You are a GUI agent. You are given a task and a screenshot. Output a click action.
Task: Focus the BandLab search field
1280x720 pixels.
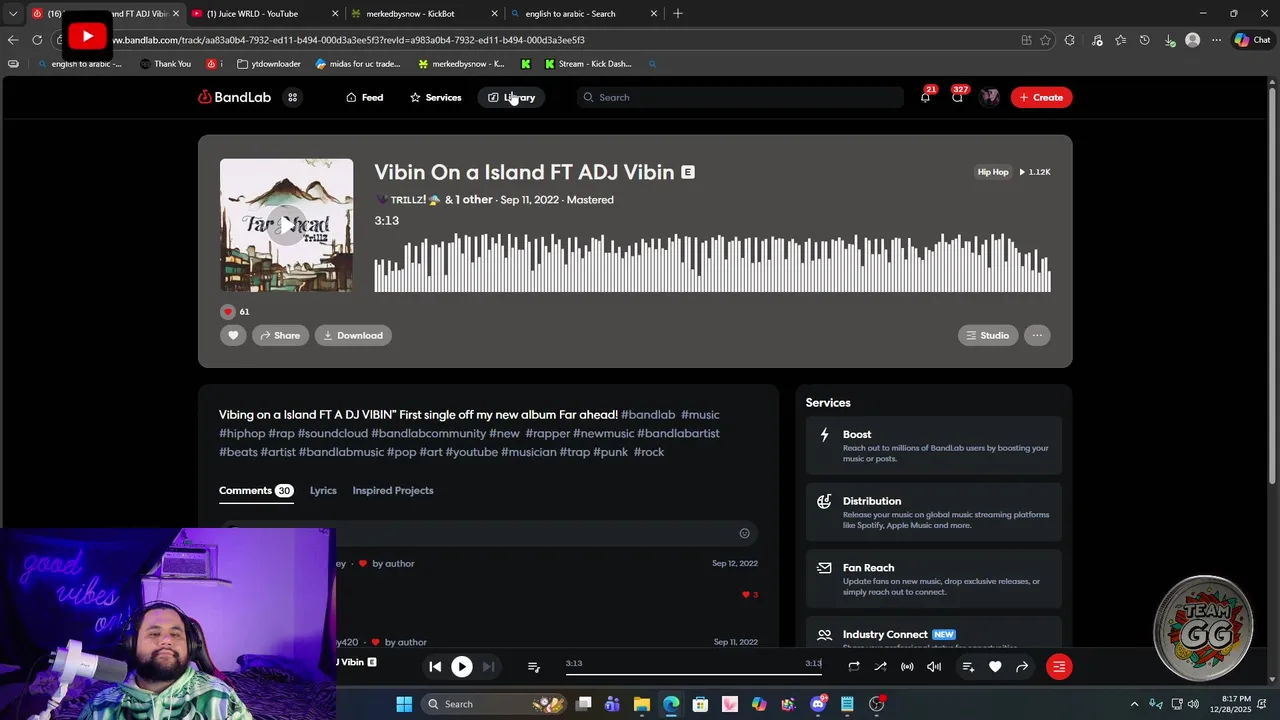(x=740, y=97)
